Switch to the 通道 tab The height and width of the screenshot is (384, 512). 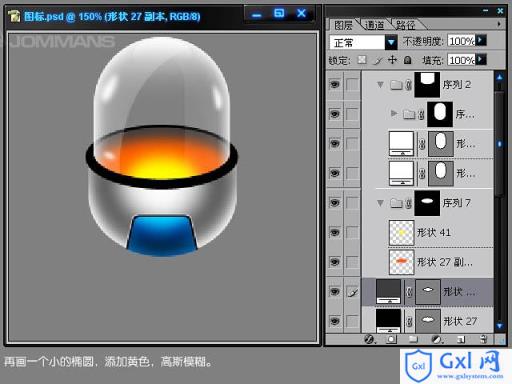pos(374,25)
